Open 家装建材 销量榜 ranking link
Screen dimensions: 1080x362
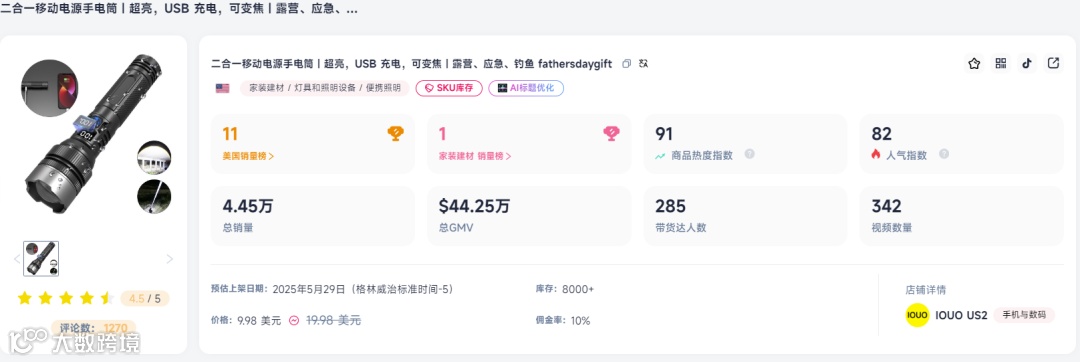coord(475,156)
